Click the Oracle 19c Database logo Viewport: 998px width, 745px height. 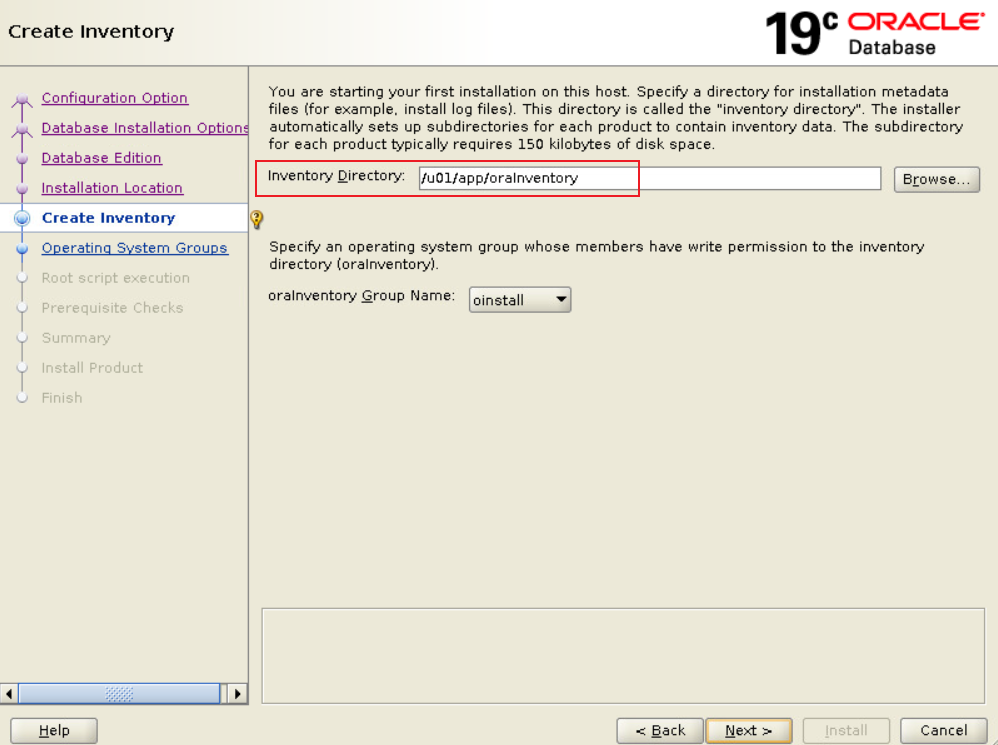874,33
